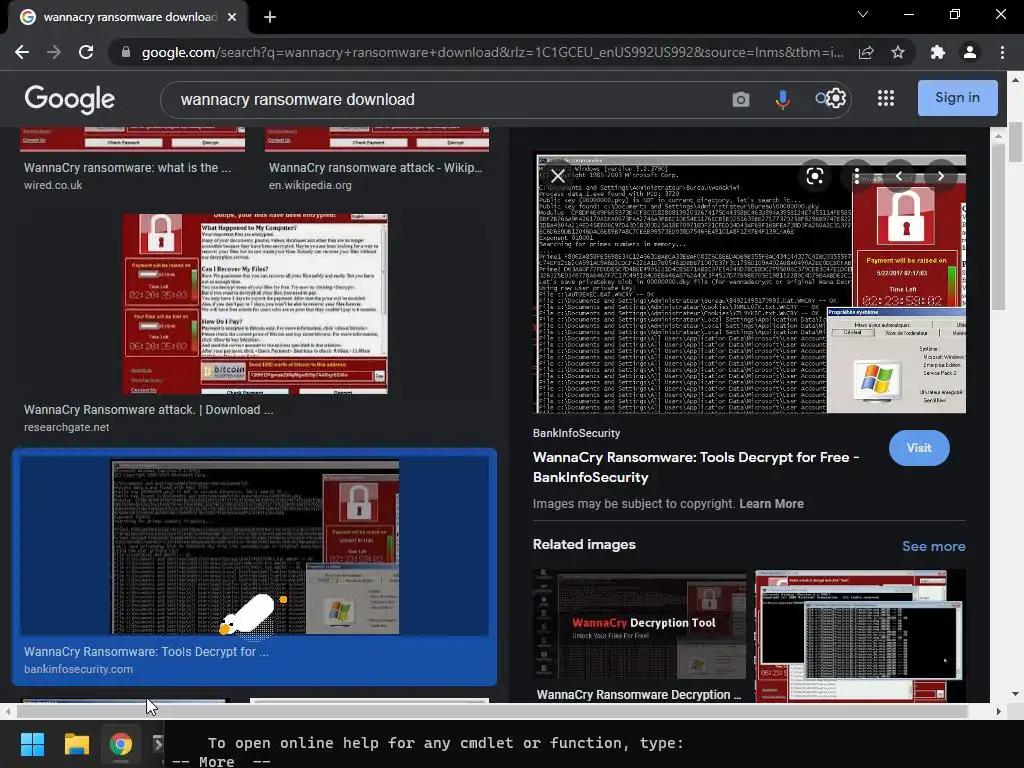Click WannaCry Ransomware attack Download caption

pyautogui.click(x=148, y=409)
